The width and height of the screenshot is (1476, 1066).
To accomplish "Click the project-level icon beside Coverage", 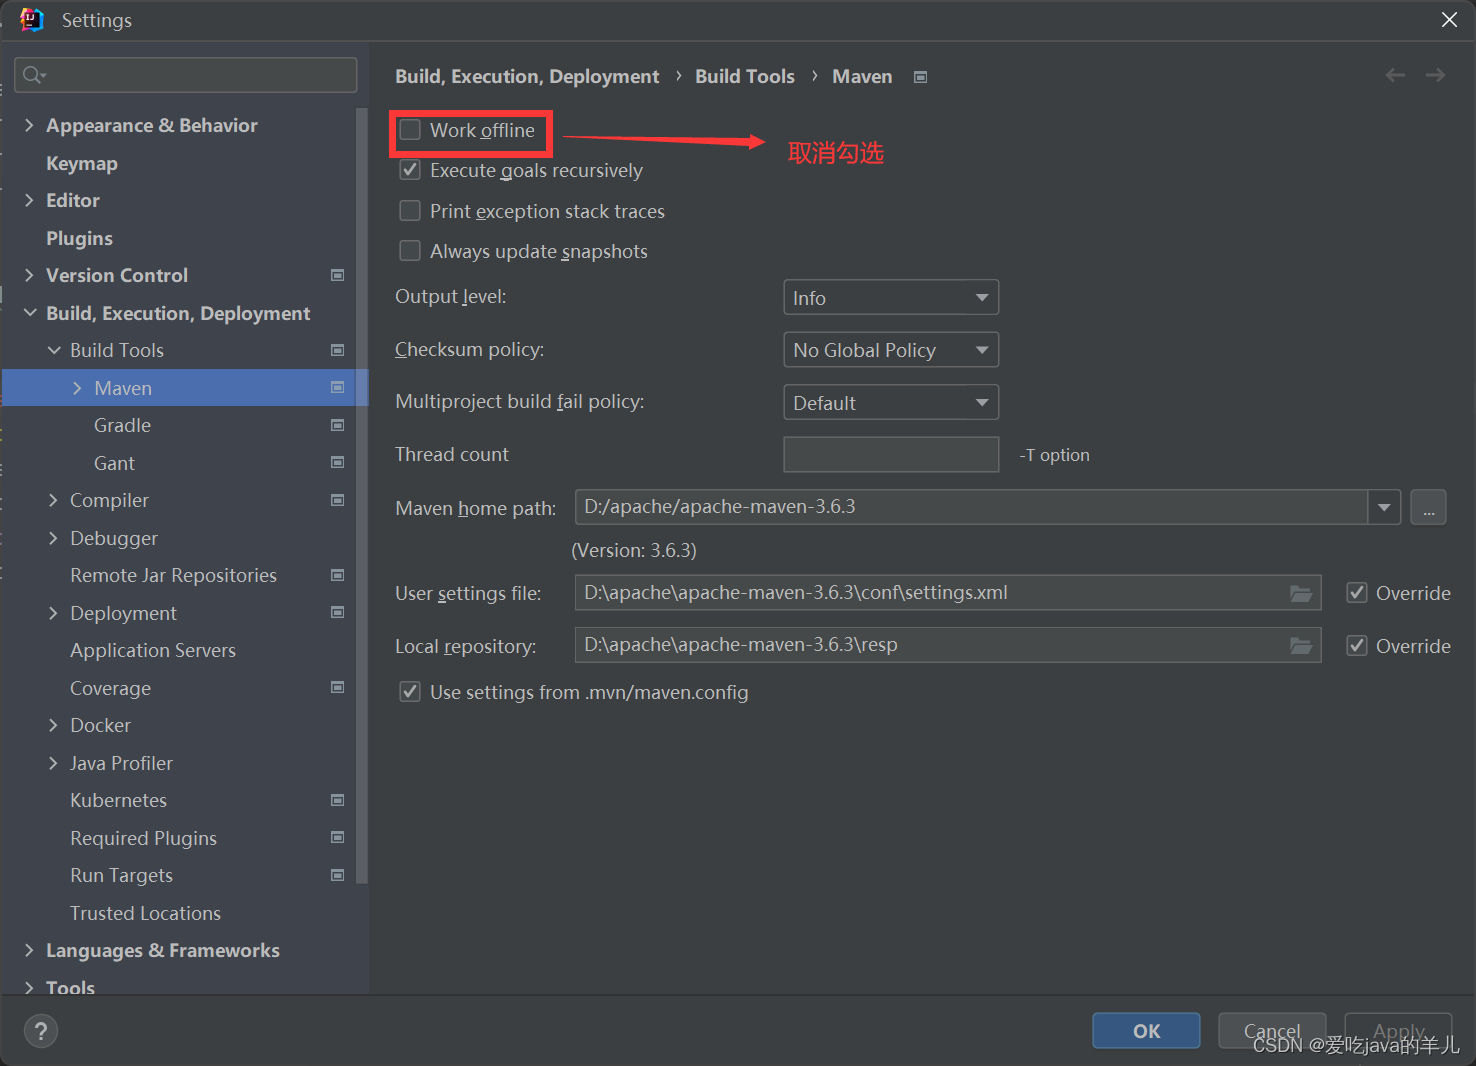I will coord(338,687).
